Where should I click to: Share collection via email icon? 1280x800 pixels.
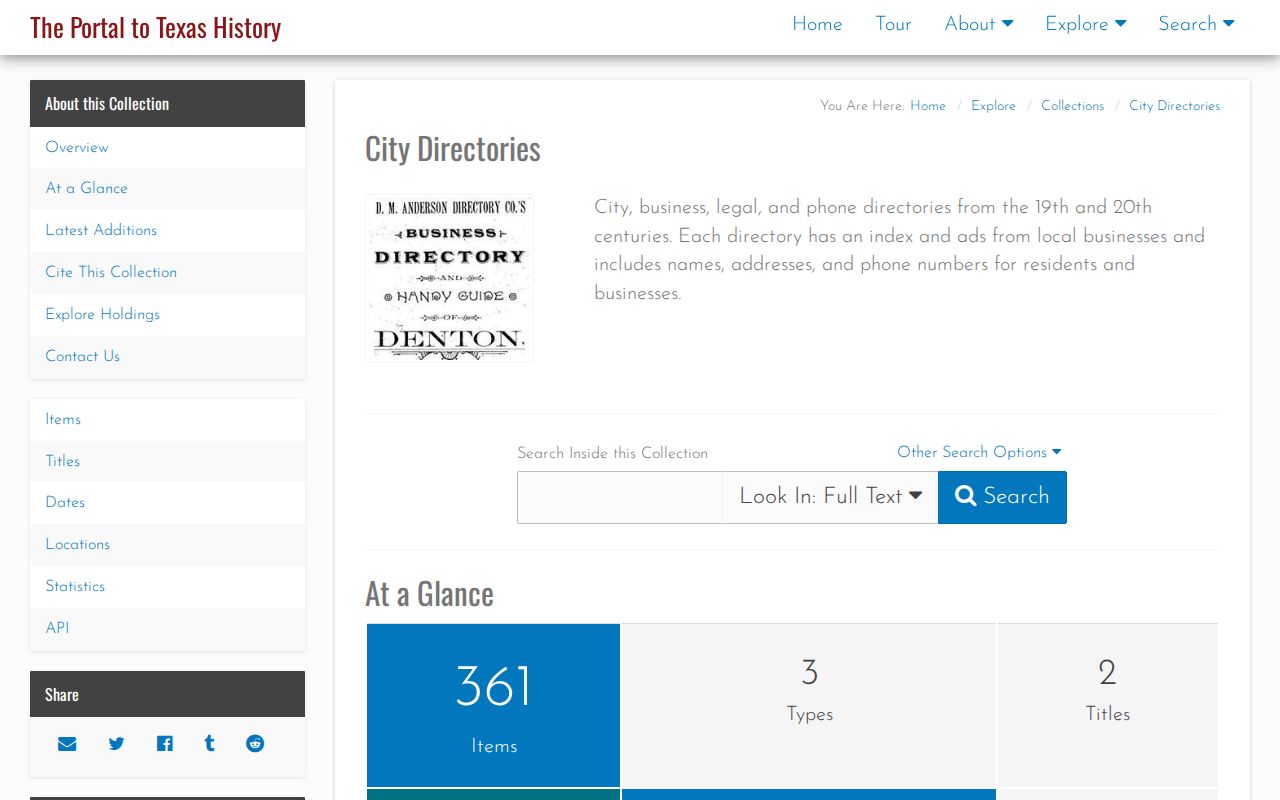coord(67,744)
